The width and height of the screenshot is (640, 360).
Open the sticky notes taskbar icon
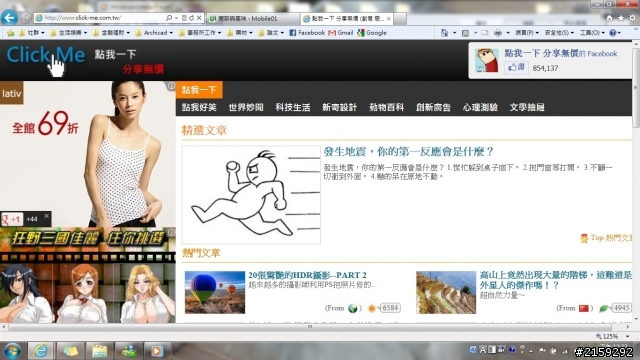pyautogui.click(x=70, y=351)
